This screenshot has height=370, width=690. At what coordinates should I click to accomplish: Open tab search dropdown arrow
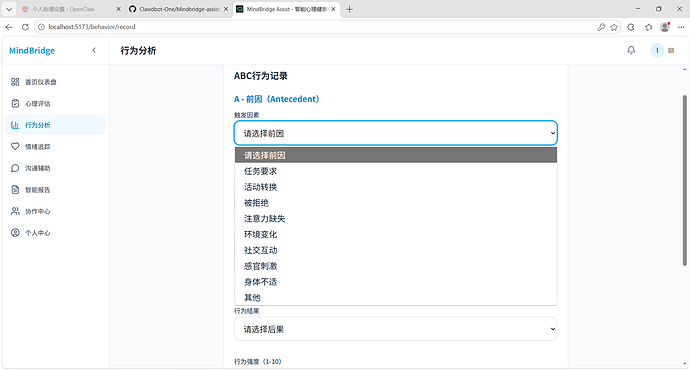(x=9, y=9)
